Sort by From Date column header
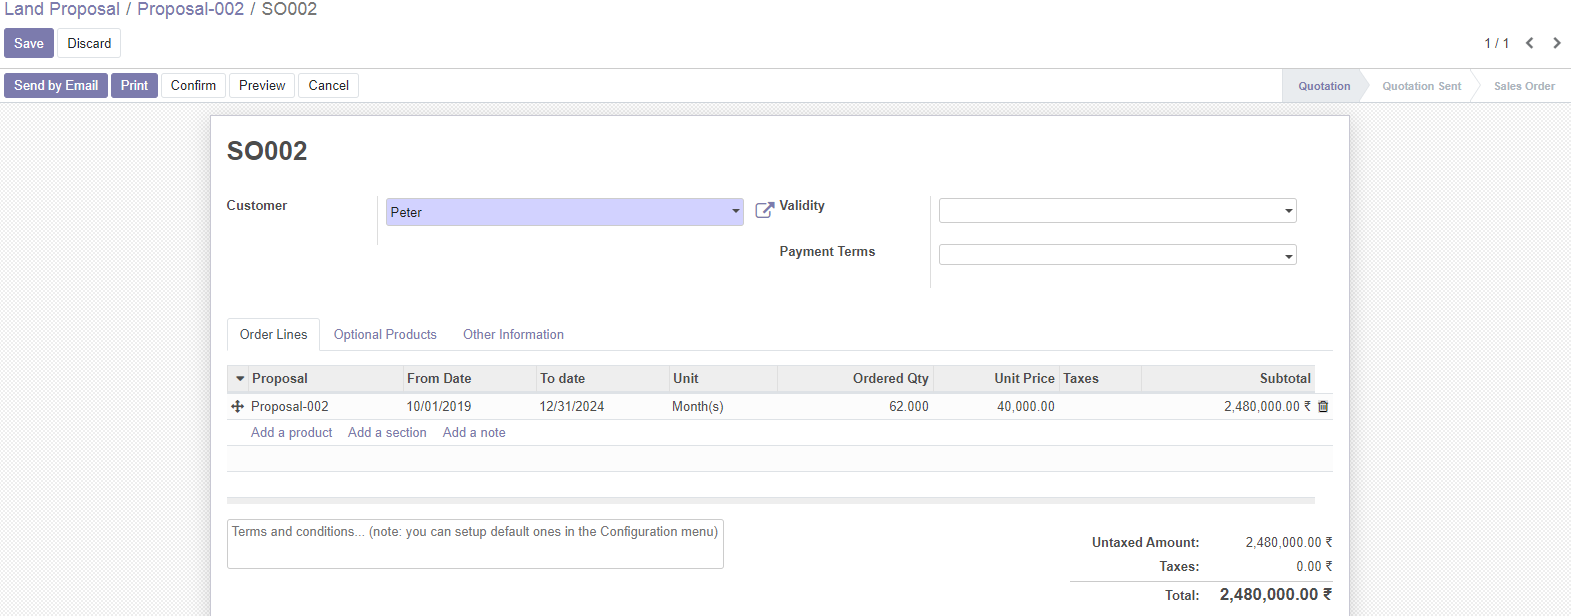Image resolution: width=1571 pixels, height=616 pixels. [x=469, y=379]
